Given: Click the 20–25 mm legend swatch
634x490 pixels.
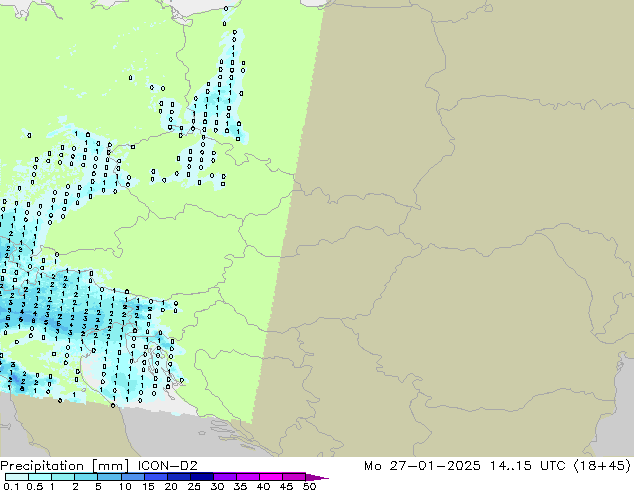Looking at the screenshot, I should click(x=179, y=477).
